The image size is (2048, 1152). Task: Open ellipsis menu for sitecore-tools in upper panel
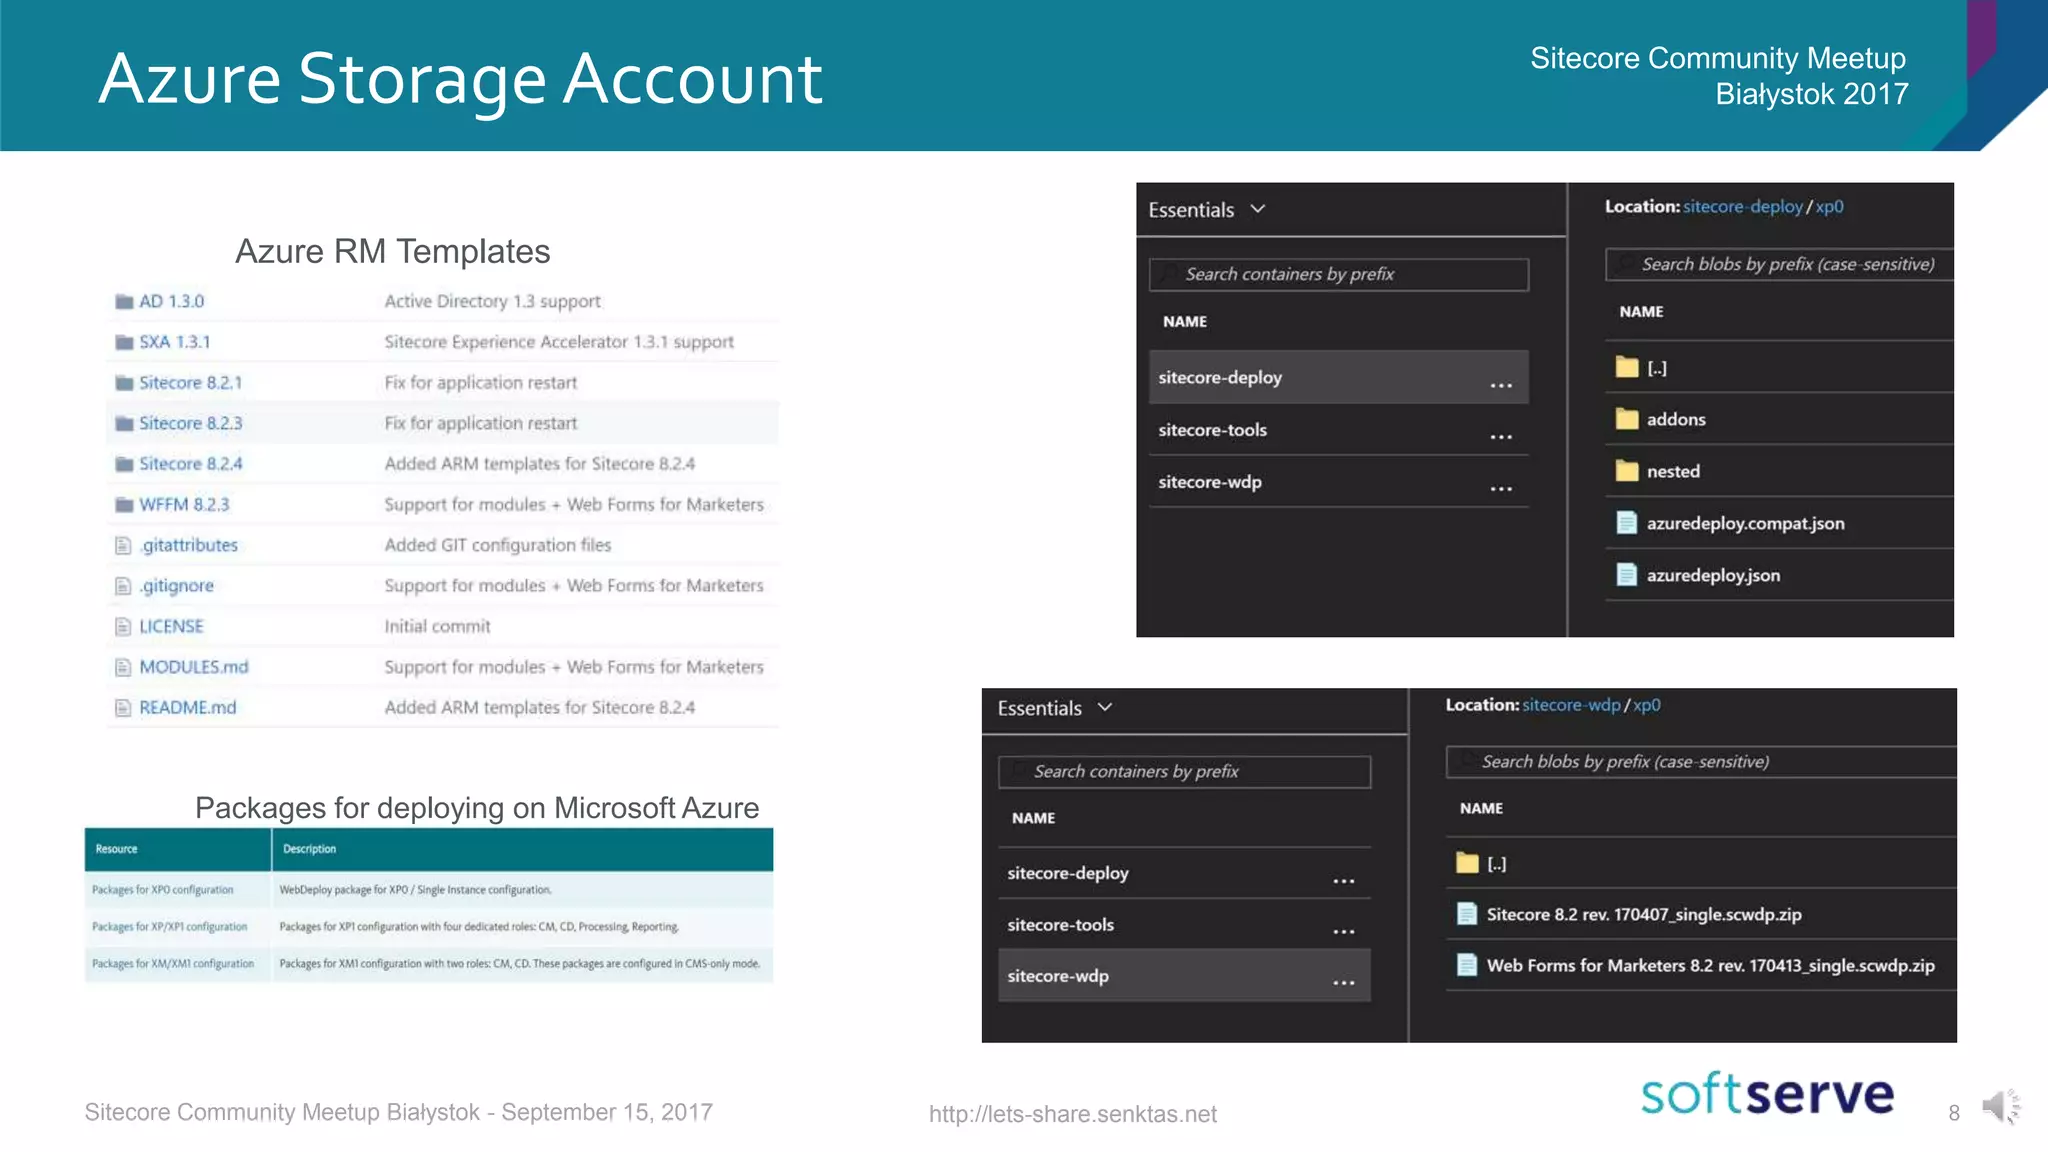tap(1501, 437)
